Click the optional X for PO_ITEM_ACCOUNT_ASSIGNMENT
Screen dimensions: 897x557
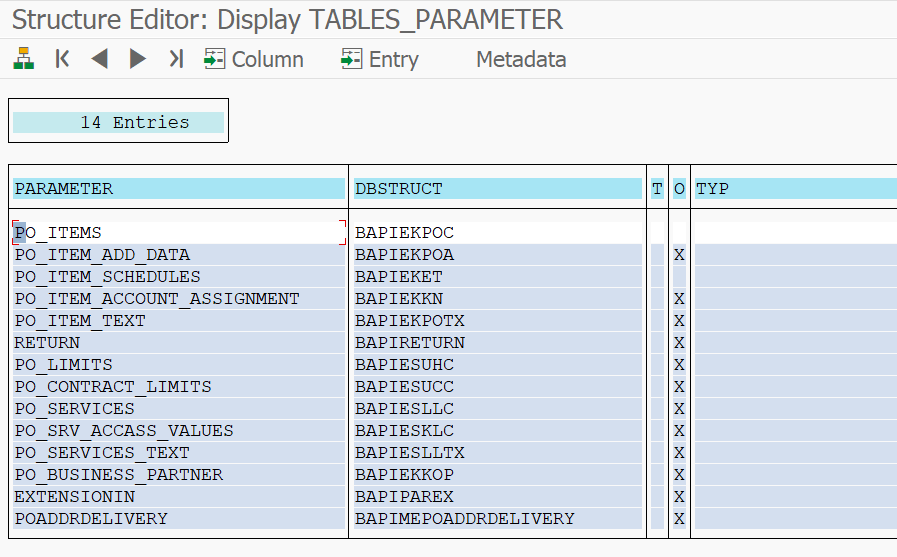(679, 299)
